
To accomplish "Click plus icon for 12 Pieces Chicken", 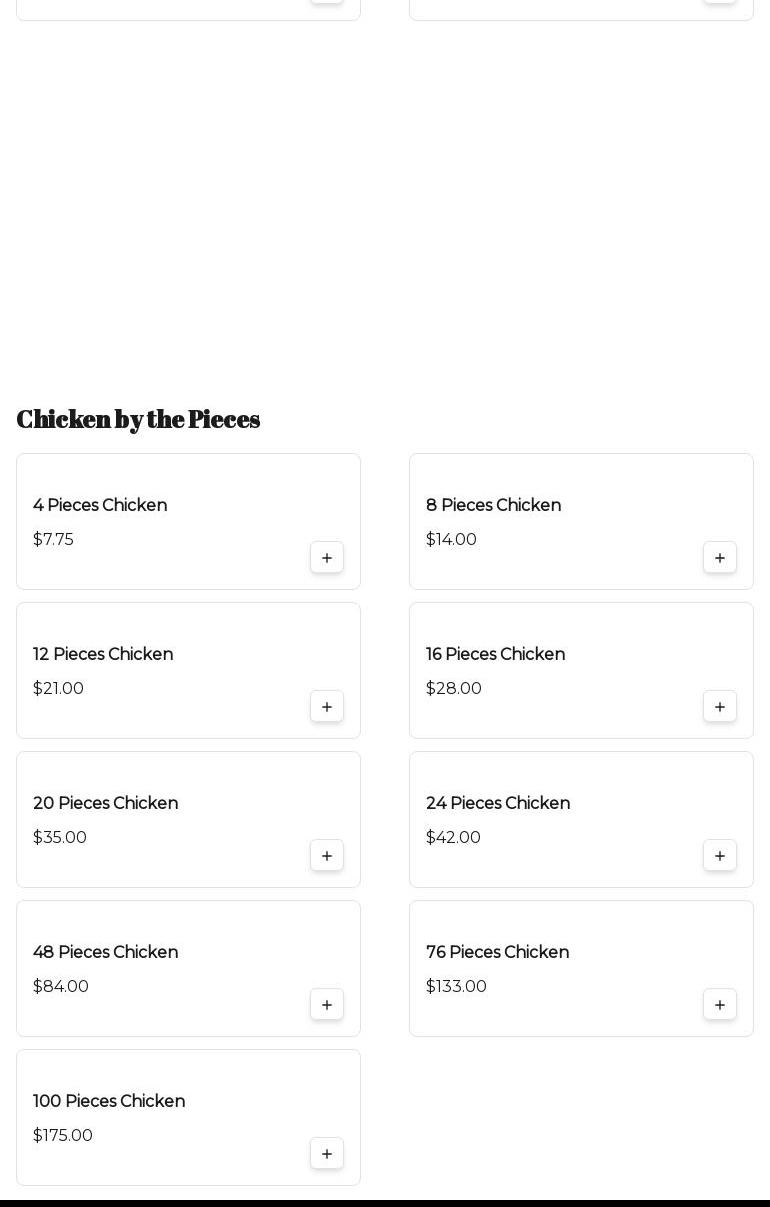I will 327,707.
